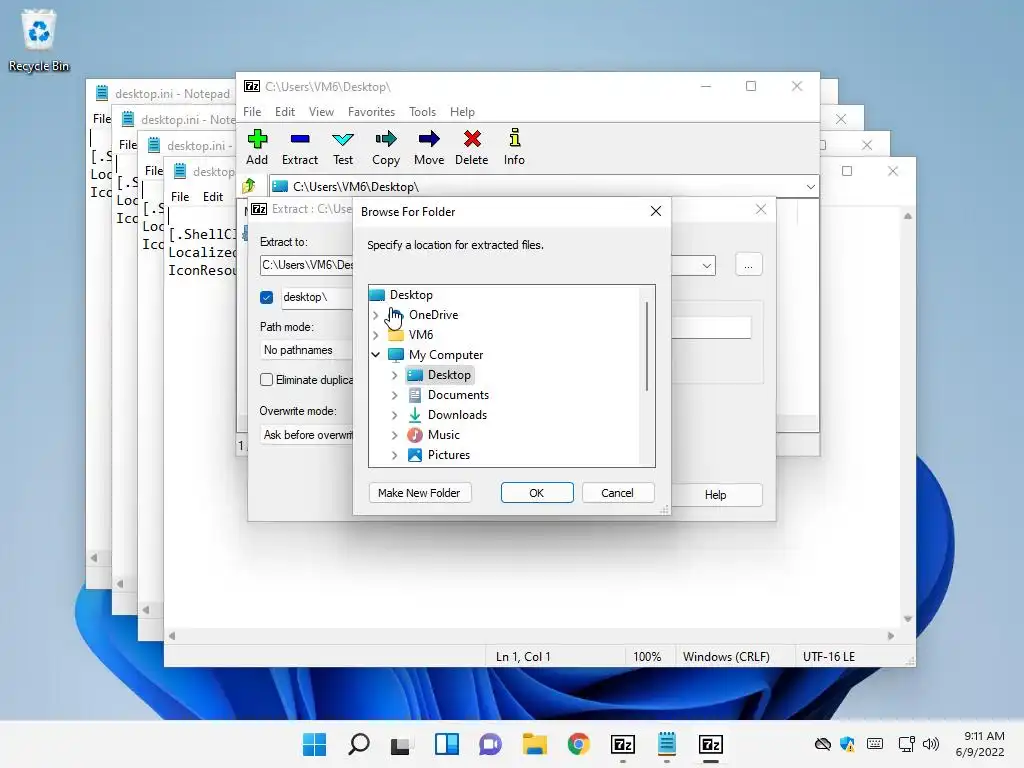Click the Extract to path field
The width and height of the screenshot is (1024, 768).
coord(306,264)
